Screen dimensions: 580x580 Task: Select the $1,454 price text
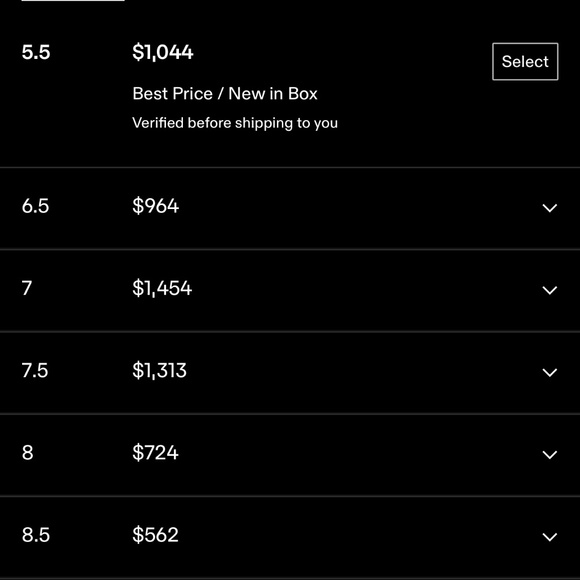click(162, 288)
